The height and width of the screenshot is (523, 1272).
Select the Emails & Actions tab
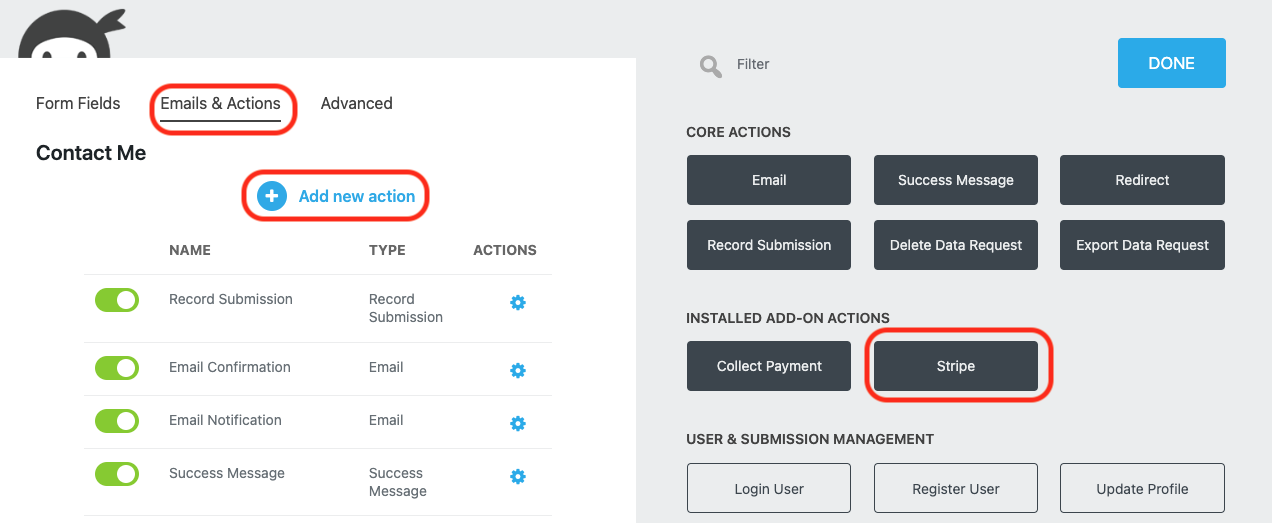pyautogui.click(x=221, y=104)
